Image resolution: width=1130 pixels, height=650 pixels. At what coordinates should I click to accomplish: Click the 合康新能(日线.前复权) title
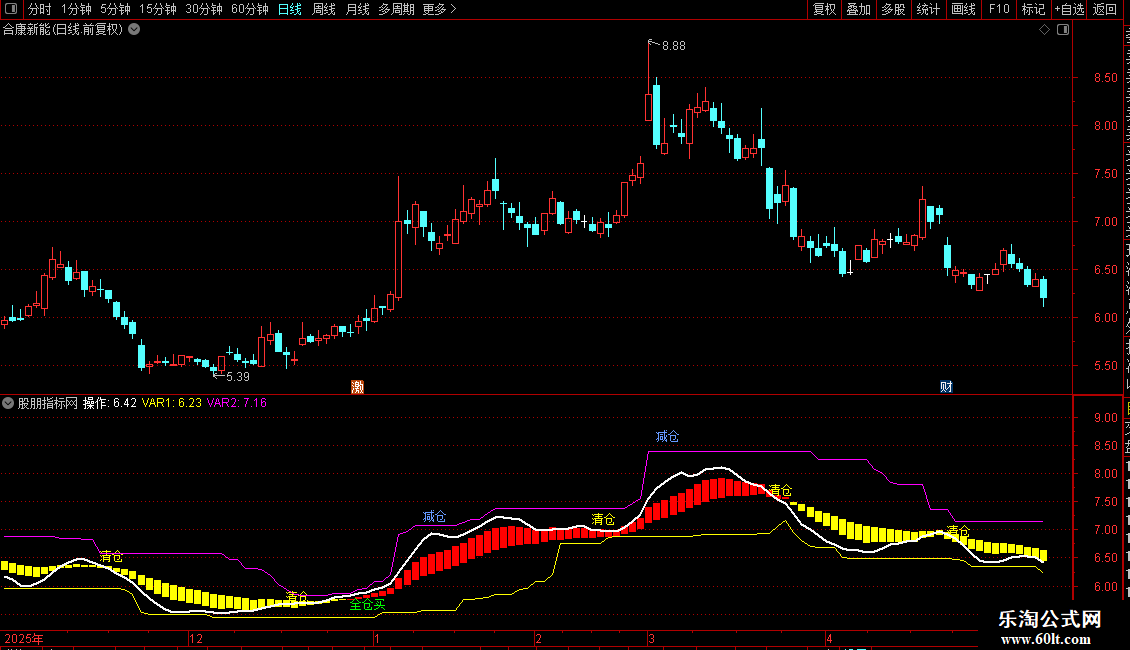click(x=63, y=30)
